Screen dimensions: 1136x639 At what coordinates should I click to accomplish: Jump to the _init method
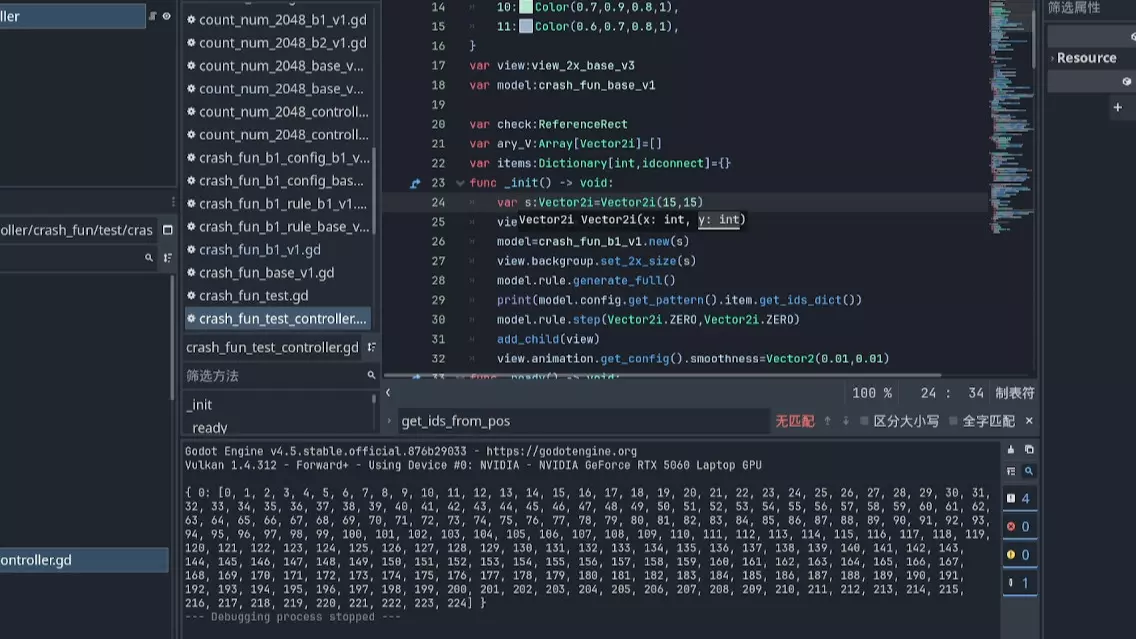point(199,404)
